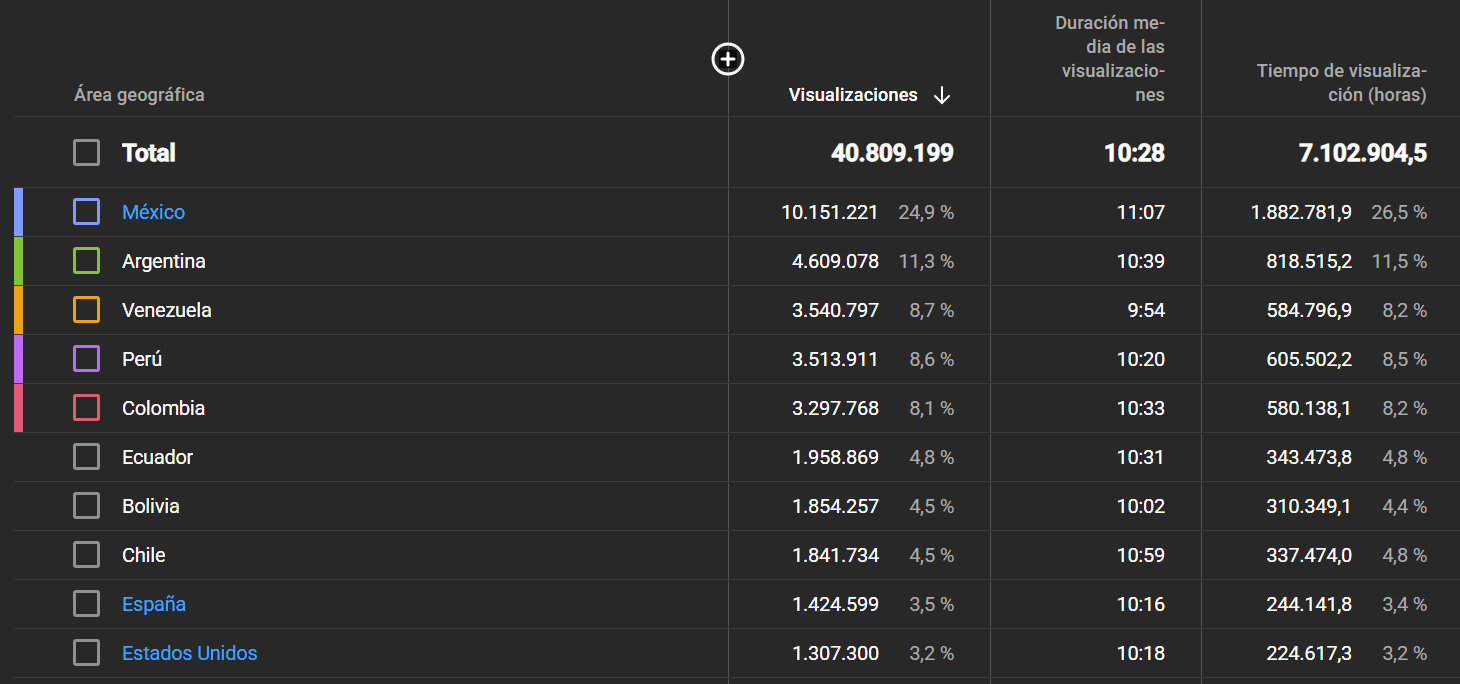The width and height of the screenshot is (1460, 684).
Task: Sort by the Visualizaciones column header
Action: 853,95
